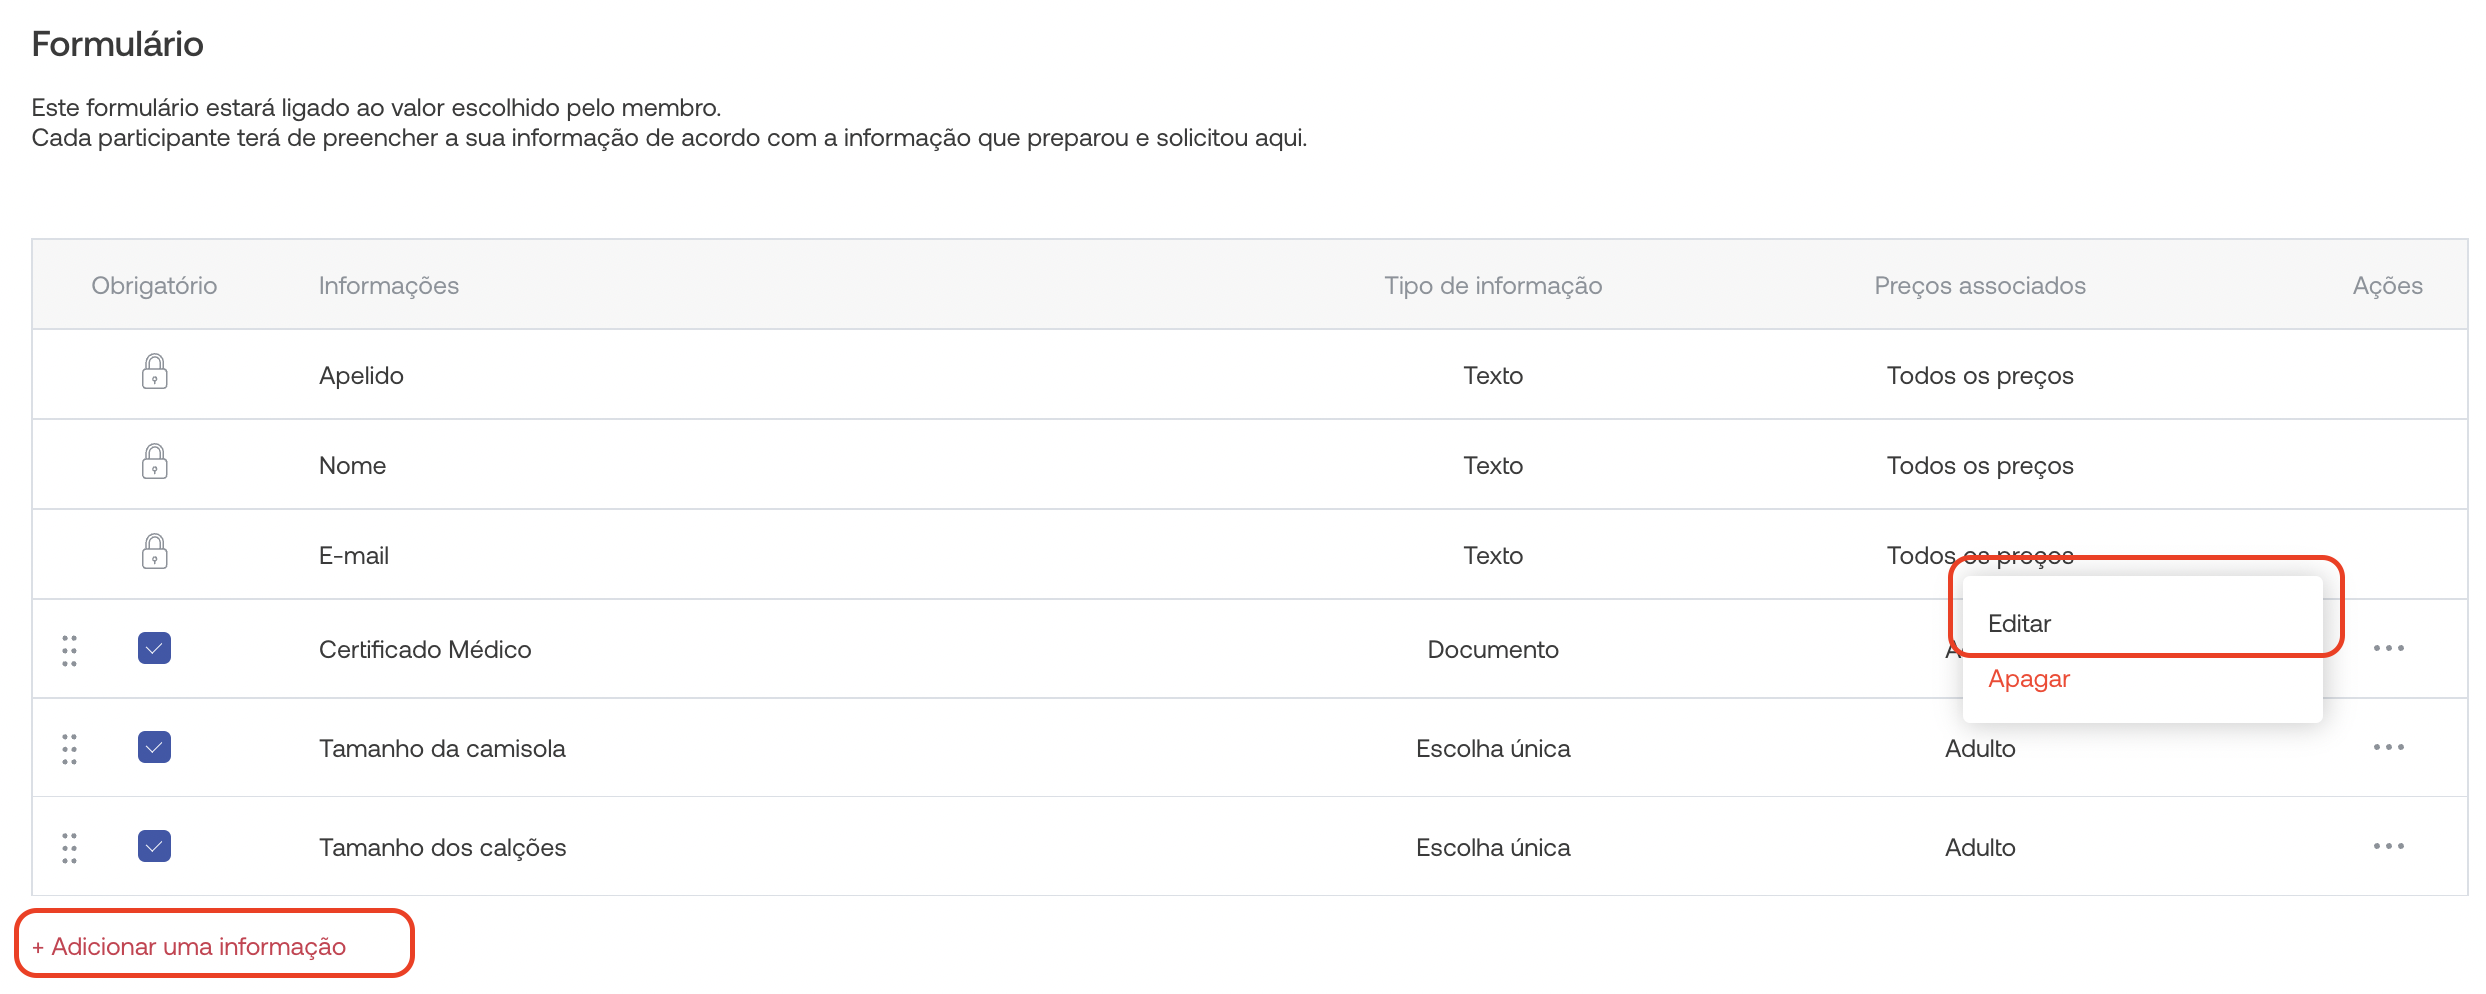
Task: Uncheck mandatory box for Certificado Médico
Action: [154, 648]
